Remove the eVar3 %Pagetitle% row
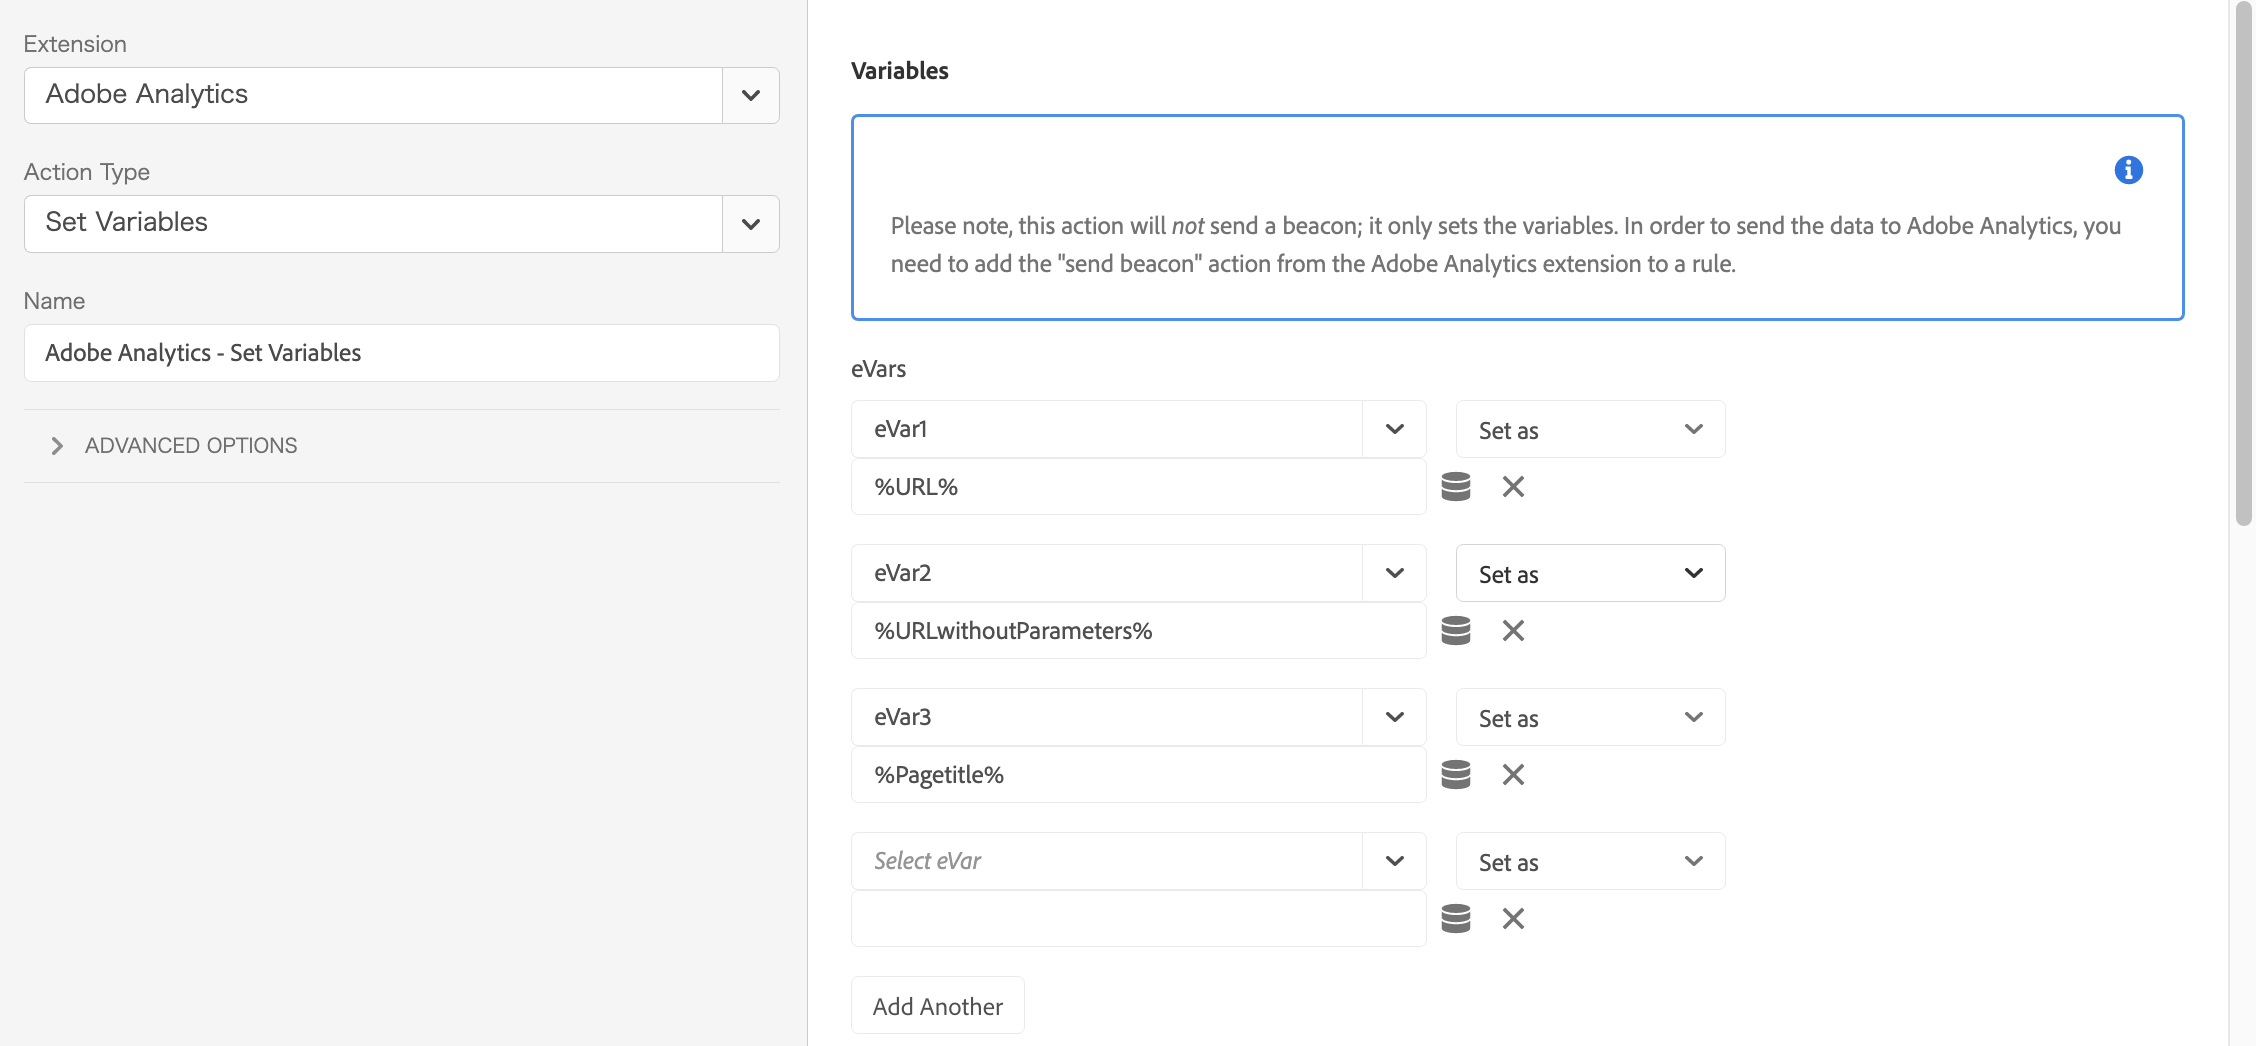This screenshot has width=2256, height=1046. point(1513,775)
